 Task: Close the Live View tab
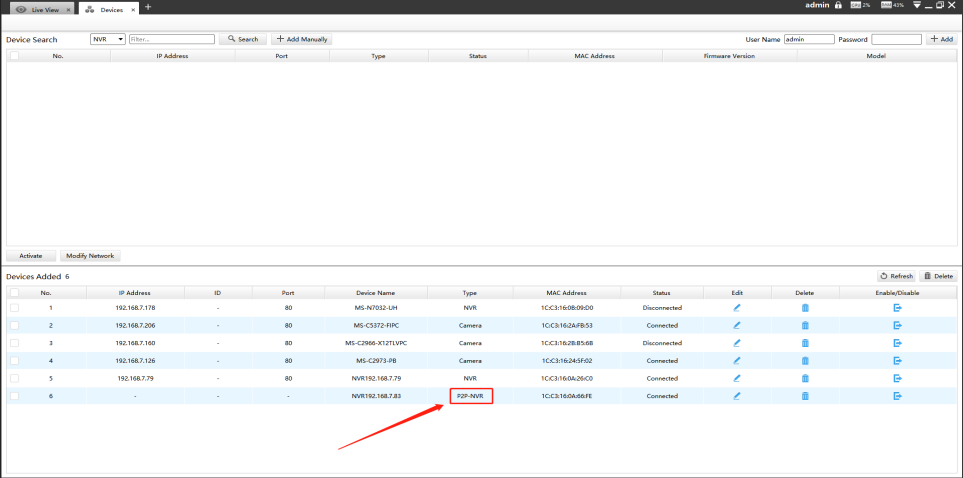tap(68, 10)
